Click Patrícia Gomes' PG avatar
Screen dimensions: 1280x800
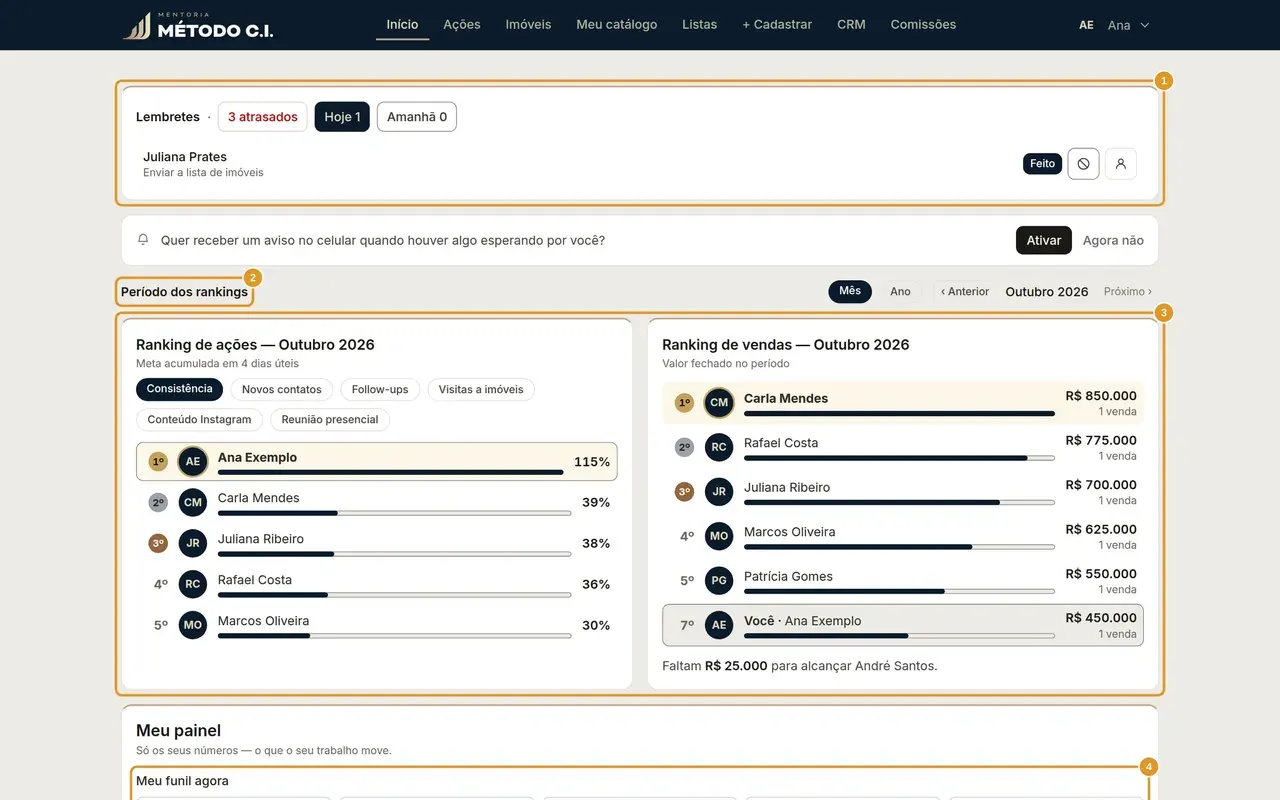point(719,581)
